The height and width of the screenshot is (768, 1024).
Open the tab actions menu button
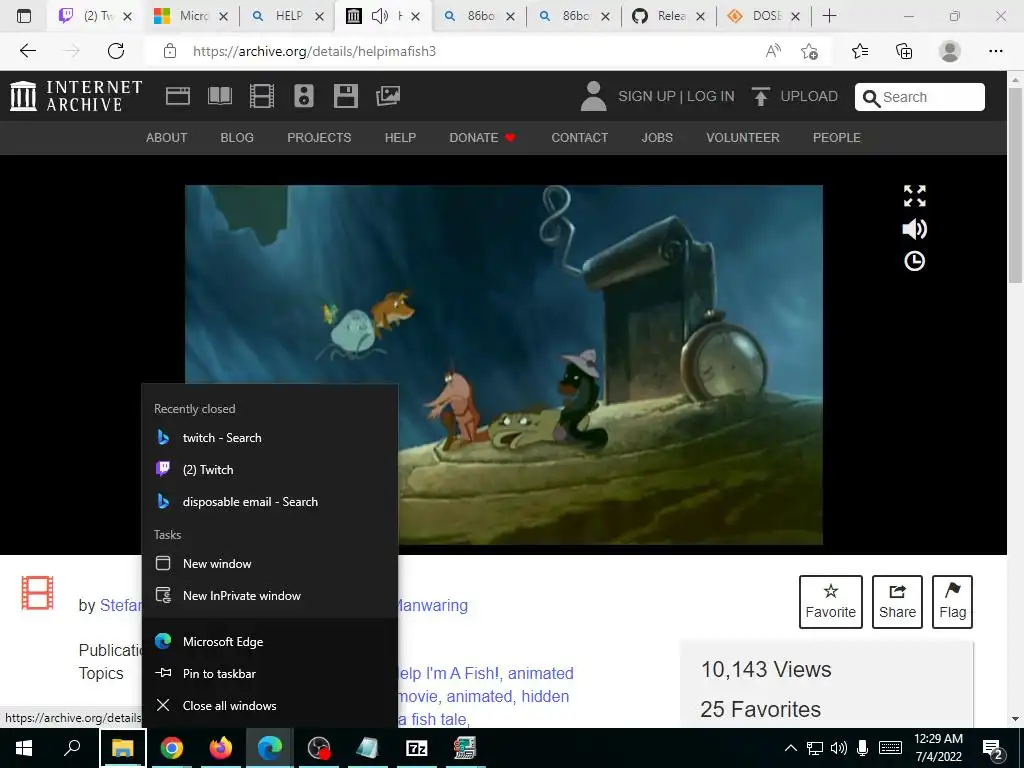pos(24,16)
